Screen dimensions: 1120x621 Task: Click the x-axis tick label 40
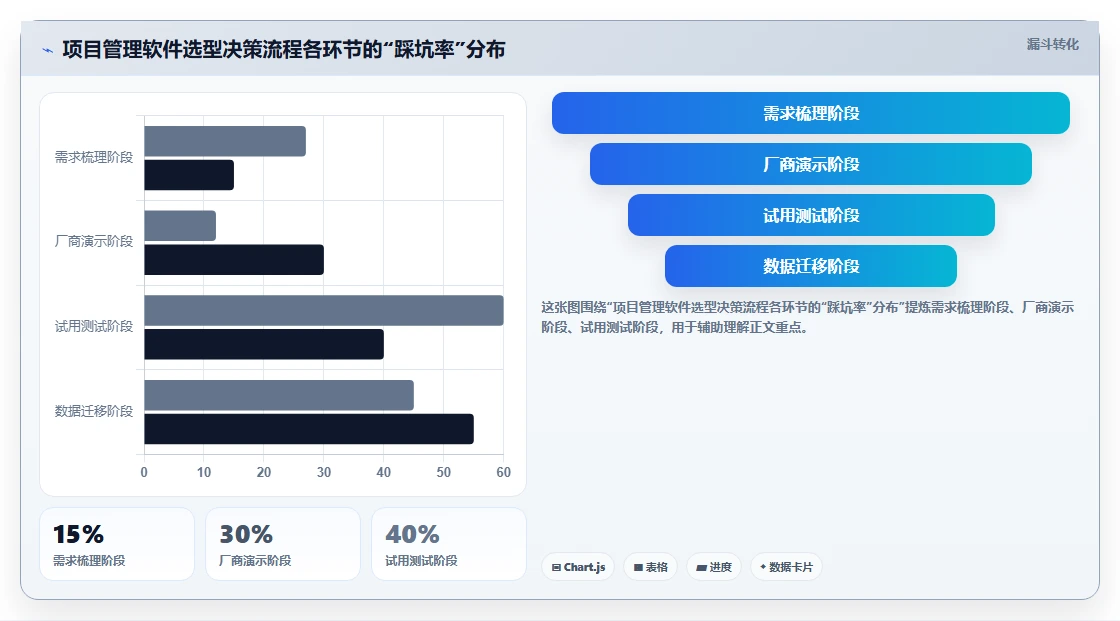coord(384,472)
